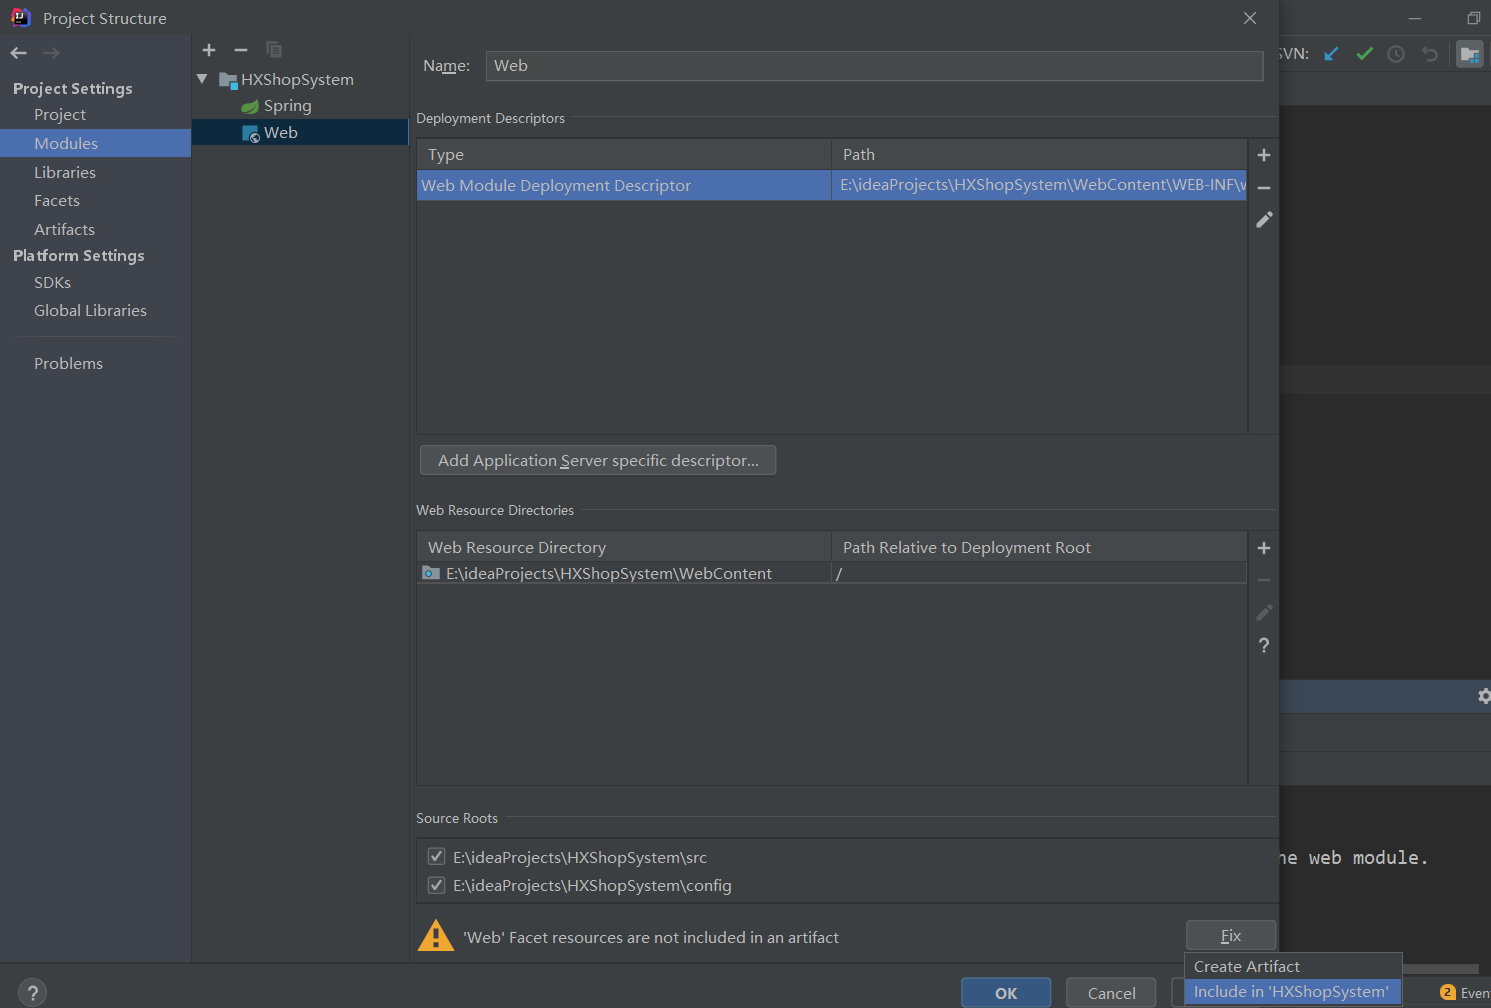Viewport: 1491px width, 1008px height.
Task: Click the warning triangle icon
Action: tap(436, 936)
